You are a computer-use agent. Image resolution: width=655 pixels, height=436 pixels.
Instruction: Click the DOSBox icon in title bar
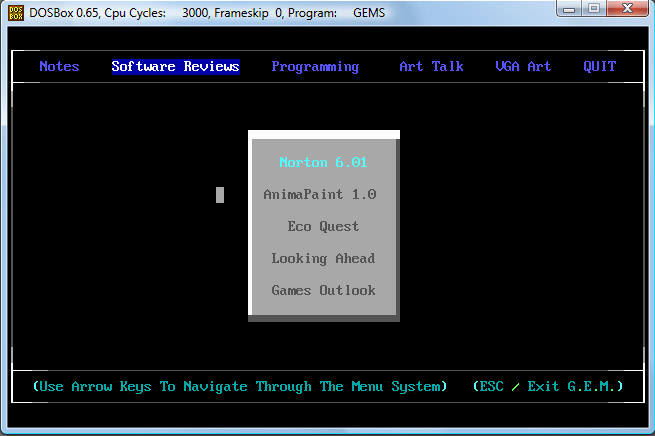(14, 14)
